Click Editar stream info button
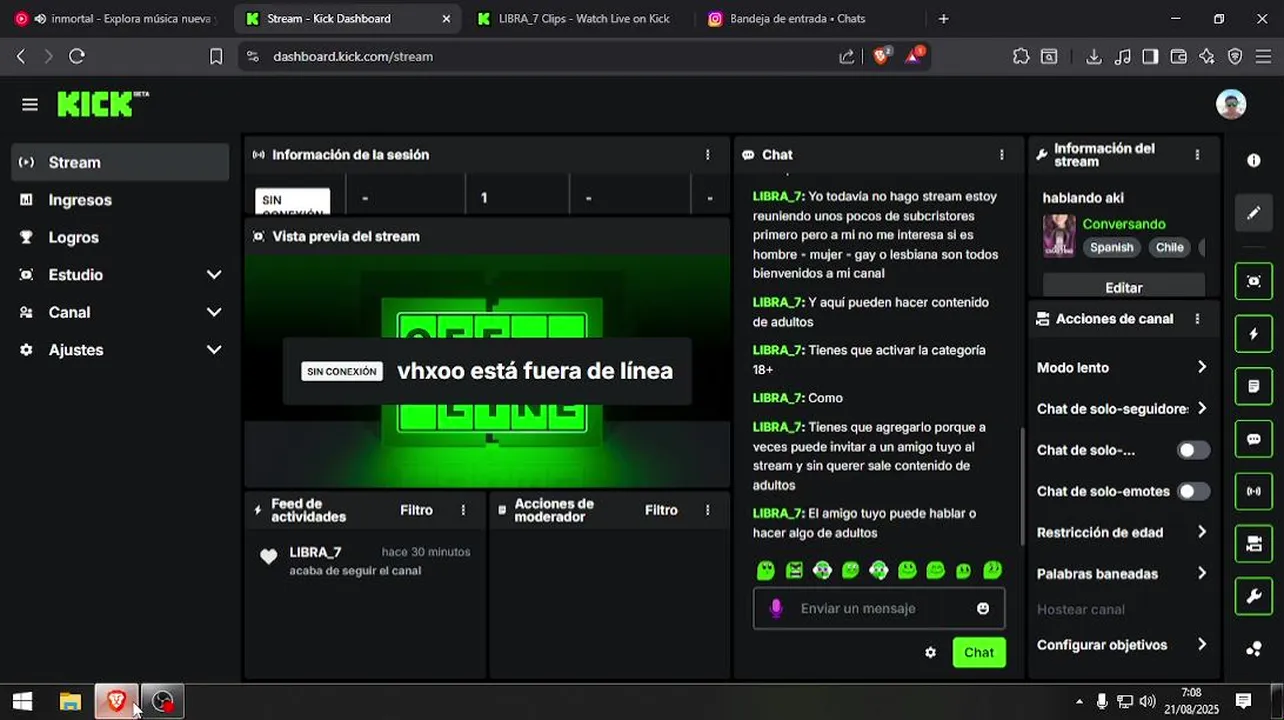 coord(1124,287)
